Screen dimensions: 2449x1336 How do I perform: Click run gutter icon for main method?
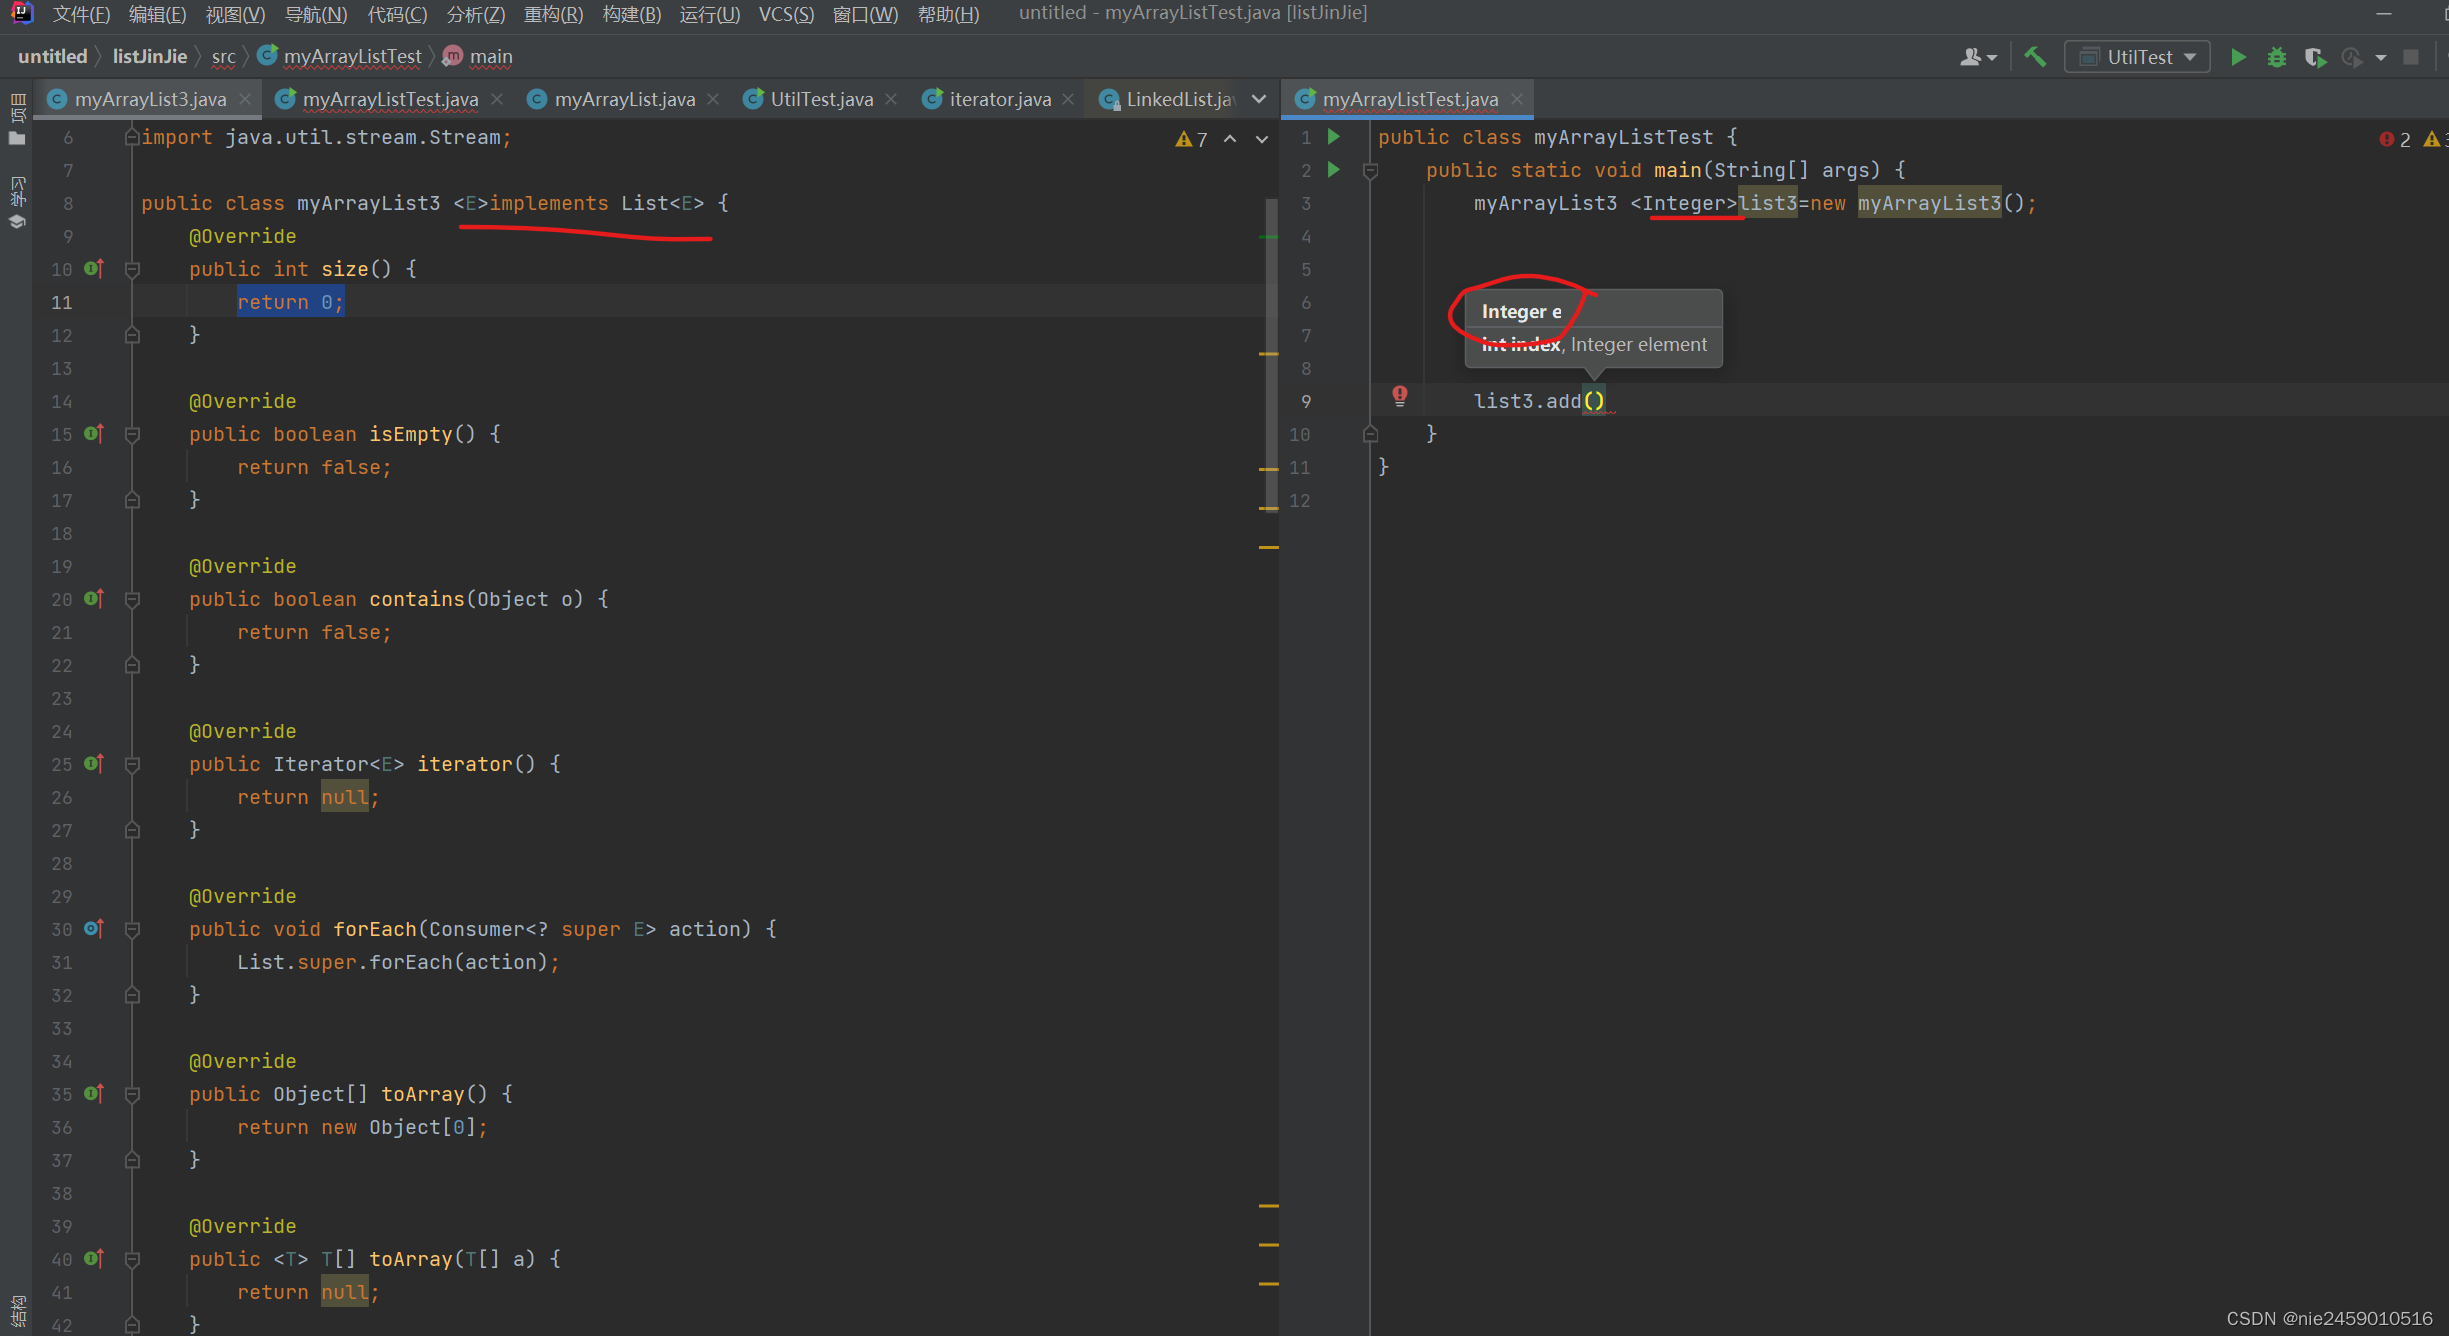tap(1334, 170)
